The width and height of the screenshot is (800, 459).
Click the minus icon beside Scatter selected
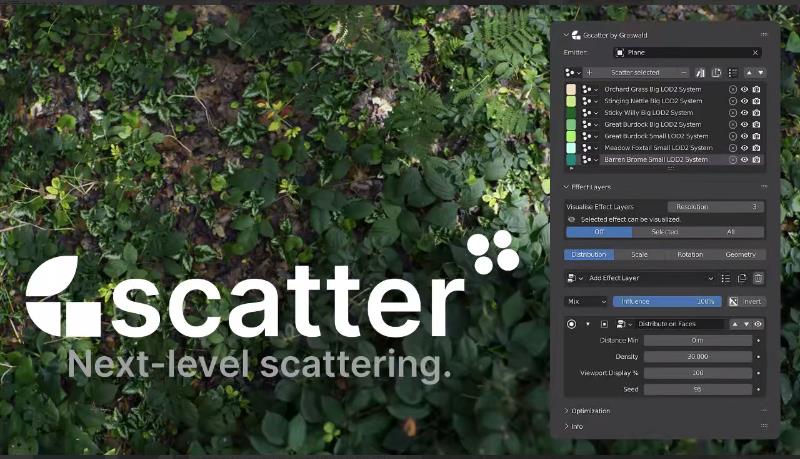coord(684,72)
